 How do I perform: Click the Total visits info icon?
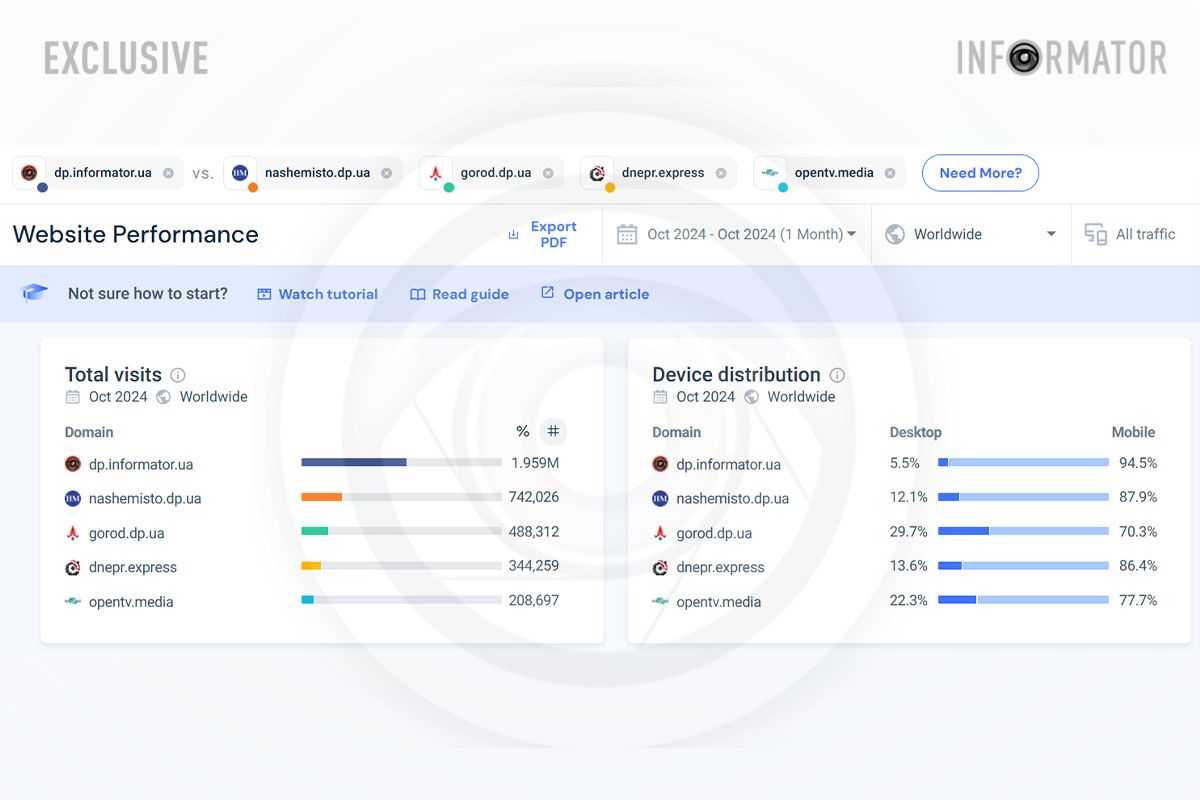point(178,375)
